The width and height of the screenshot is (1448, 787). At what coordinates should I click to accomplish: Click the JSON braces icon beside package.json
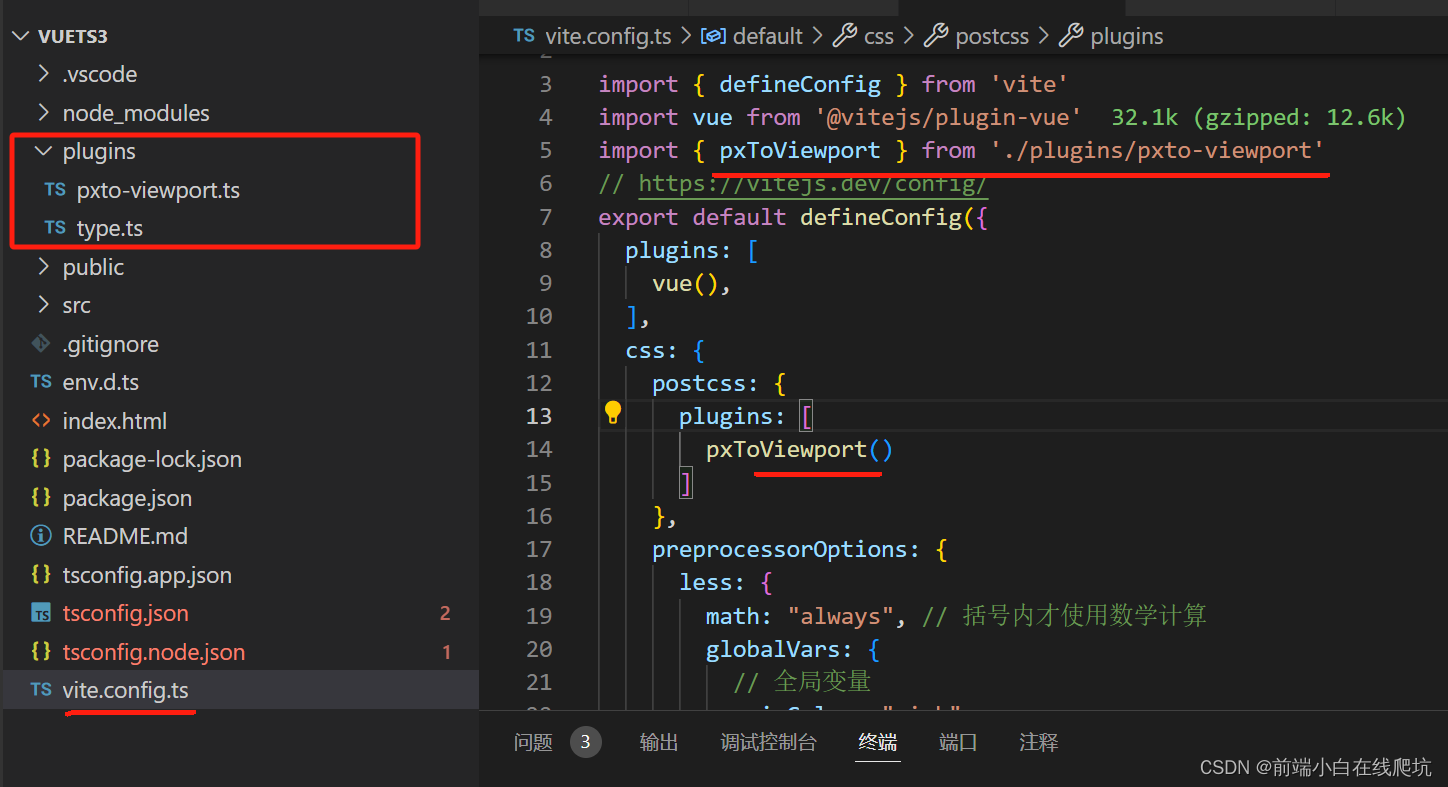pyautogui.click(x=41, y=498)
